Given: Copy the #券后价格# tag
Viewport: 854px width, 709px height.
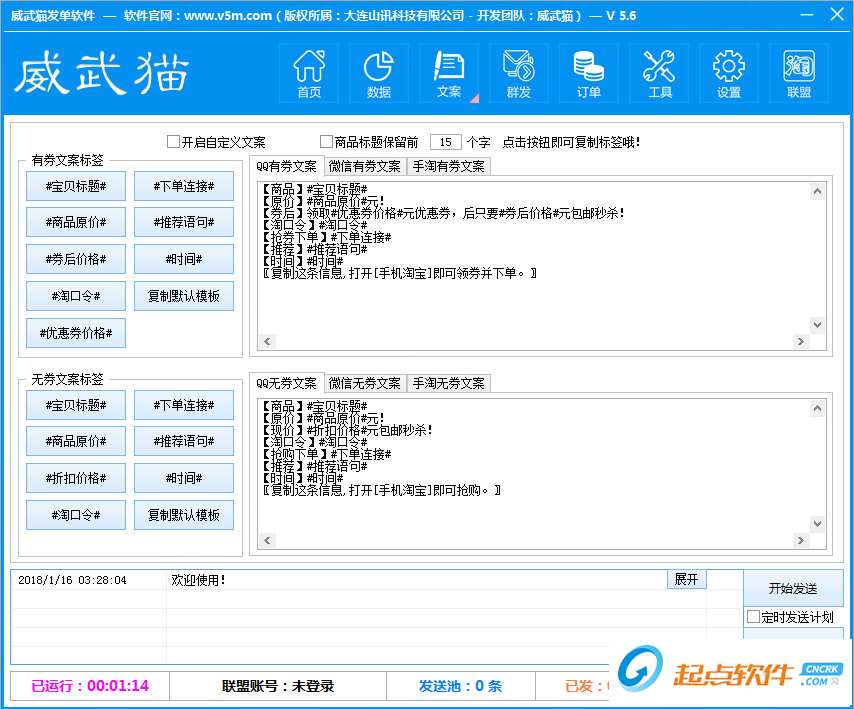Looking at the screenshot, I should pyautogui.click(x=76, y=259).
